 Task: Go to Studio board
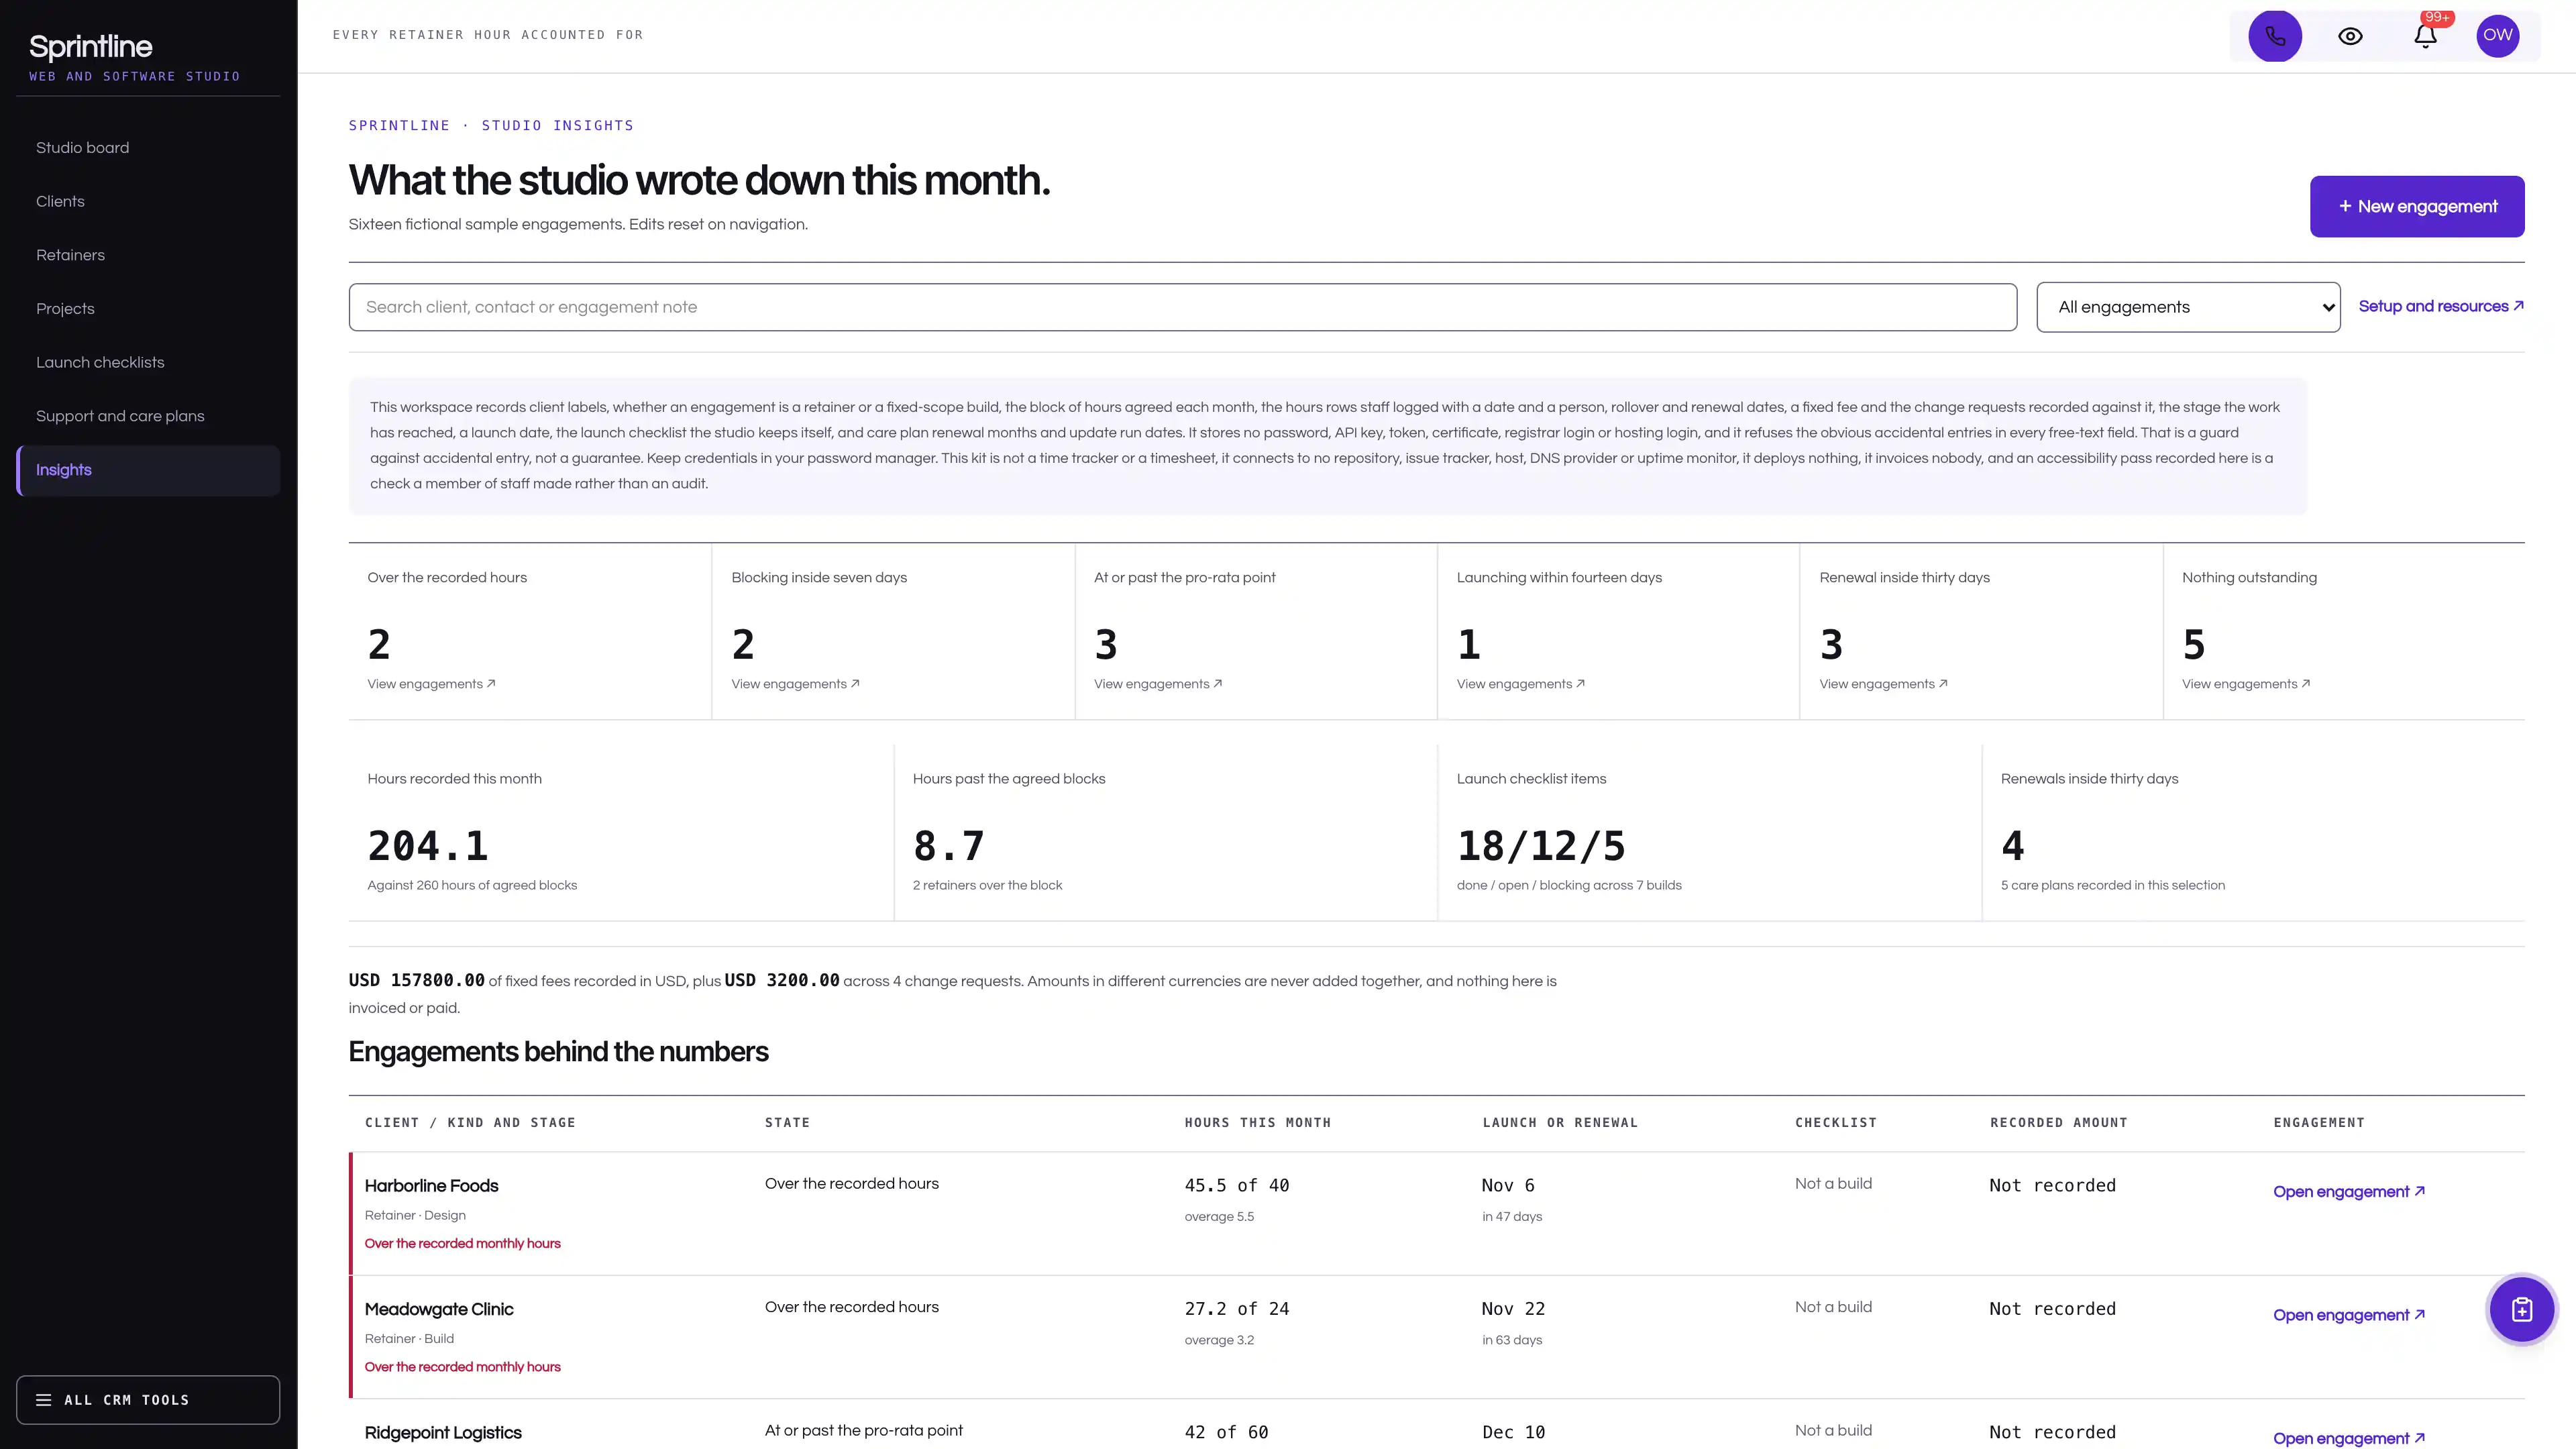tap(148, 148)
